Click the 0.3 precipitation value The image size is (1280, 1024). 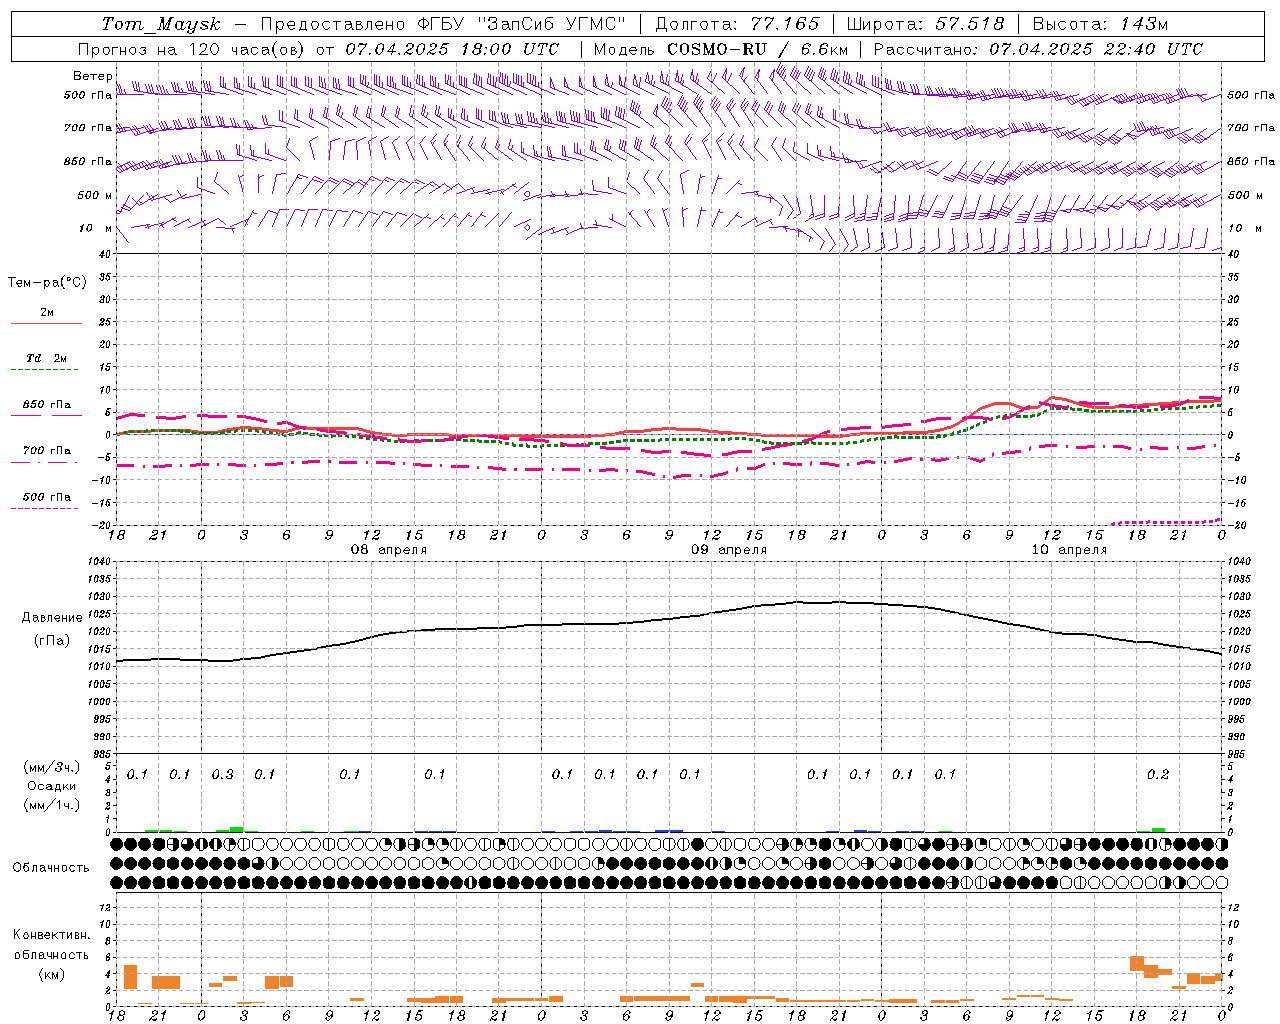tap(222, 775)
